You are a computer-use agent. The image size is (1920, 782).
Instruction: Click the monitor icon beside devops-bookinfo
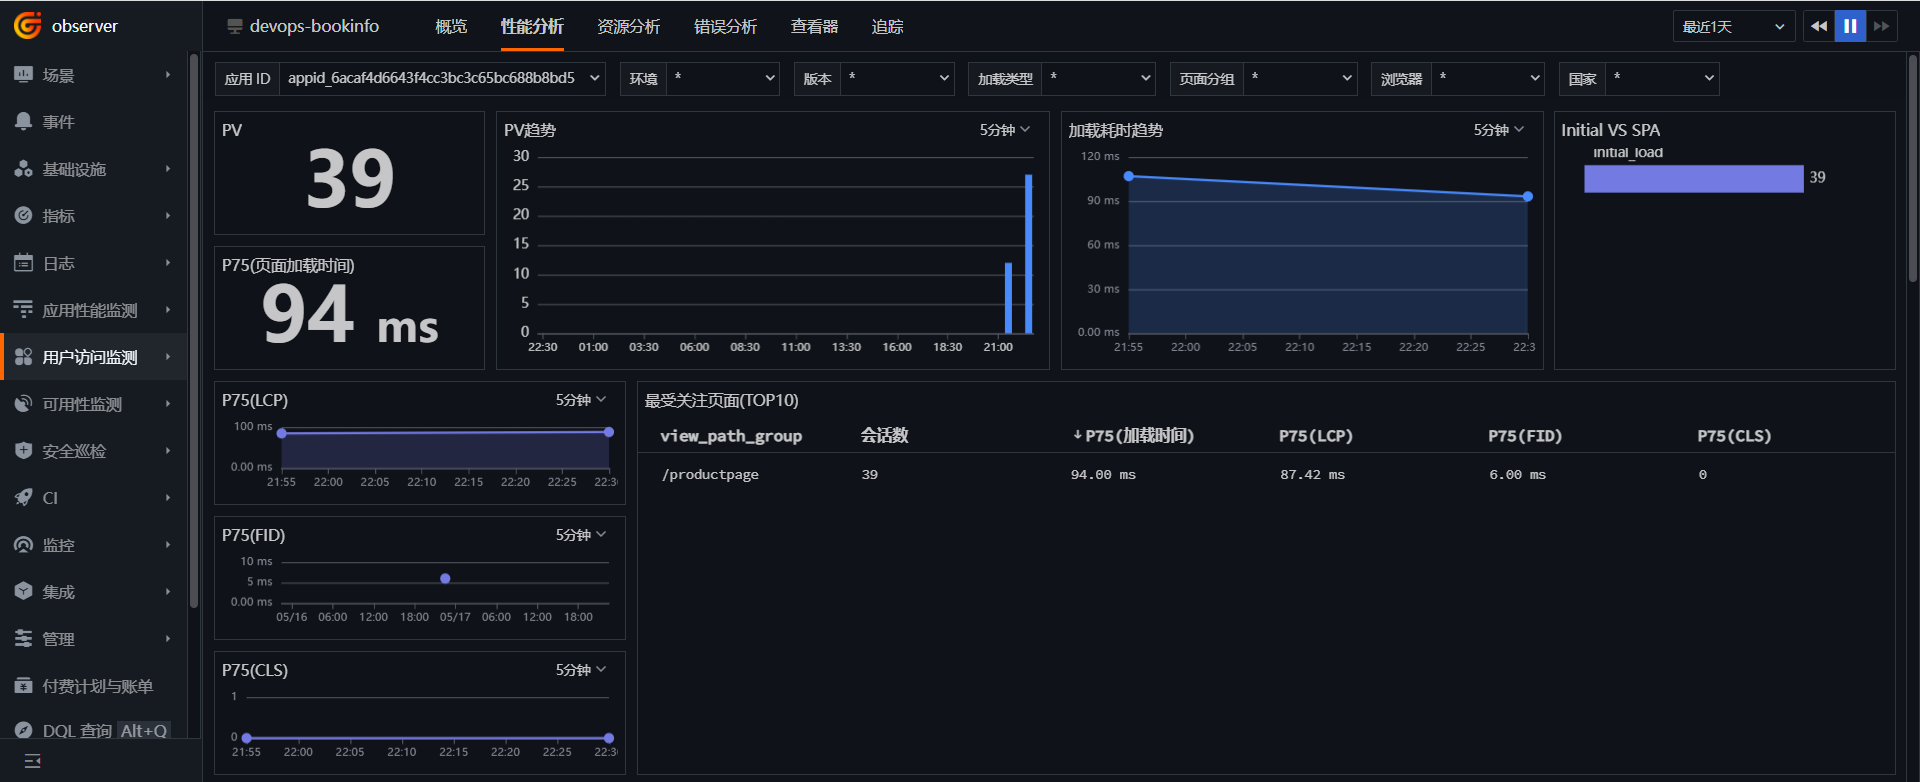235,27
